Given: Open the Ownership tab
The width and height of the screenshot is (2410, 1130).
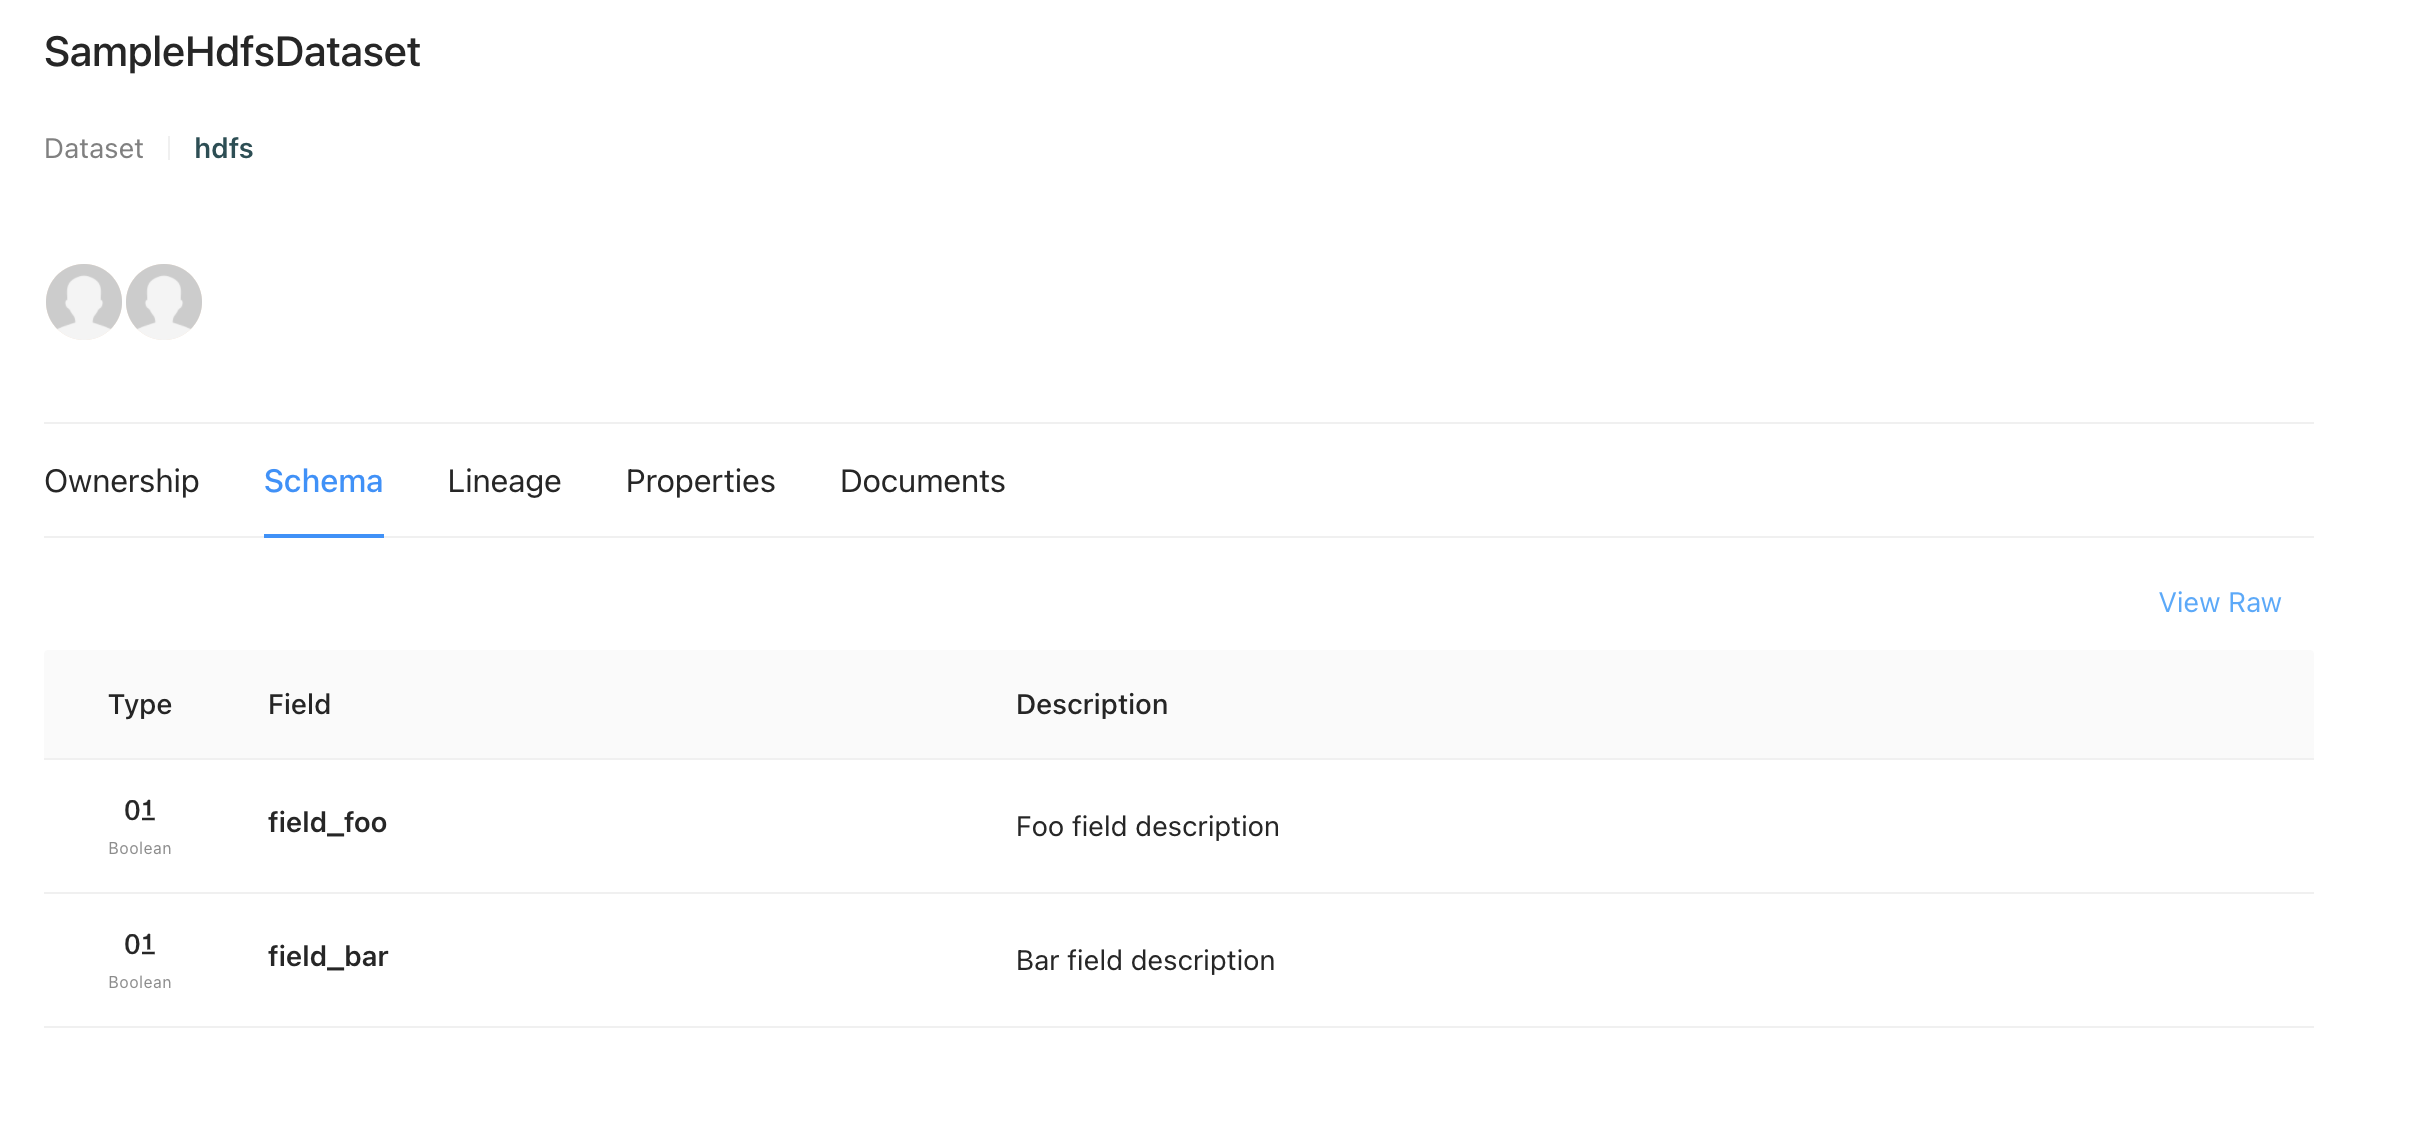Looking at the screenshot, I should coord(121,481).
